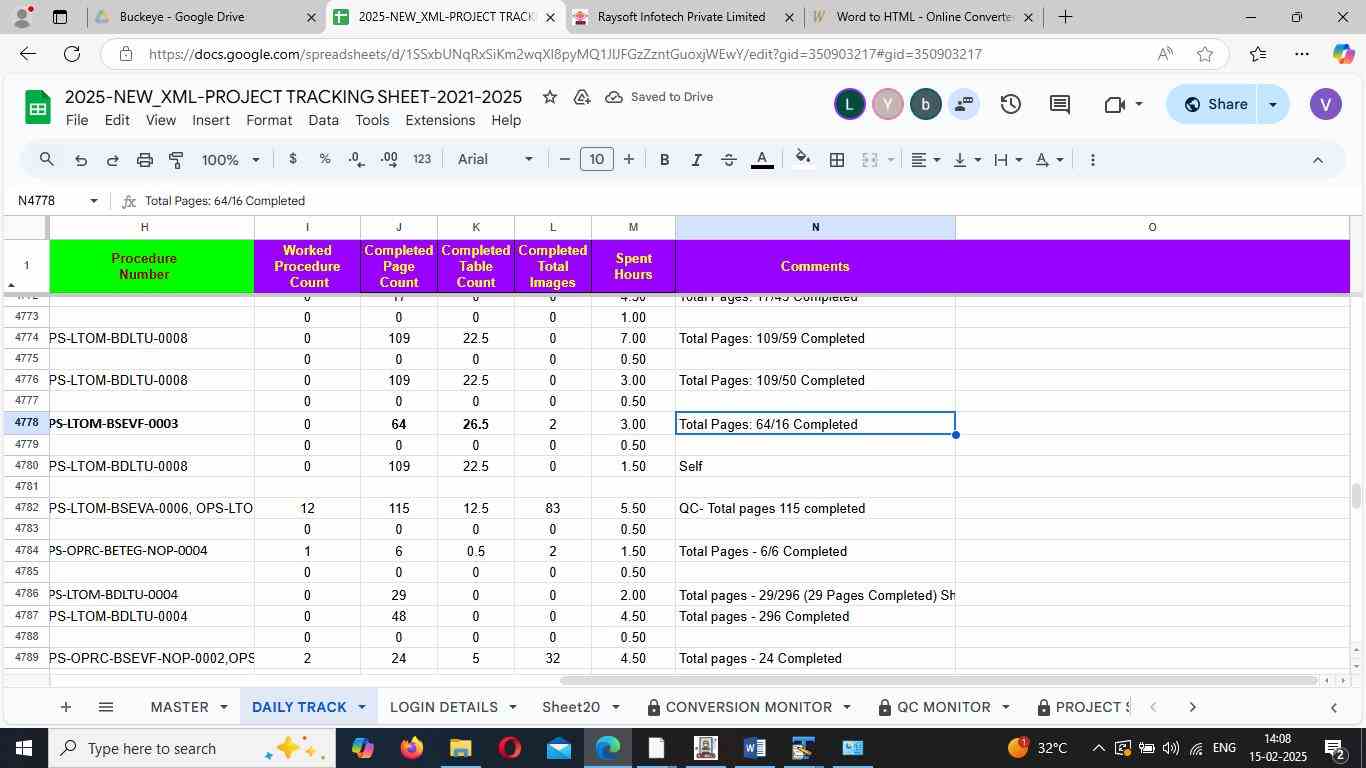This screenshot has height=768, width=1366.
Task: Toggle strikethrough formatting
Action: point(729,160)
